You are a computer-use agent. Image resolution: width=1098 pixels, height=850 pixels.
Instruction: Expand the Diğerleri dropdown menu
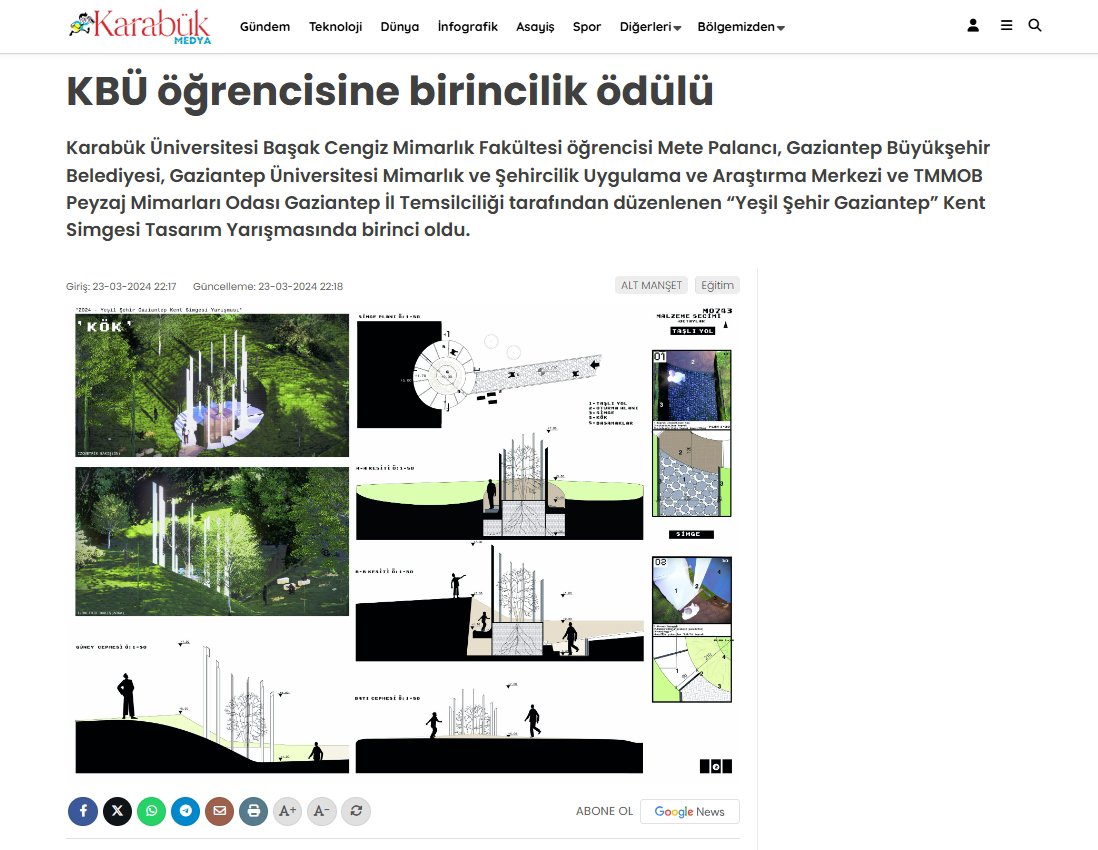(650, 27)
